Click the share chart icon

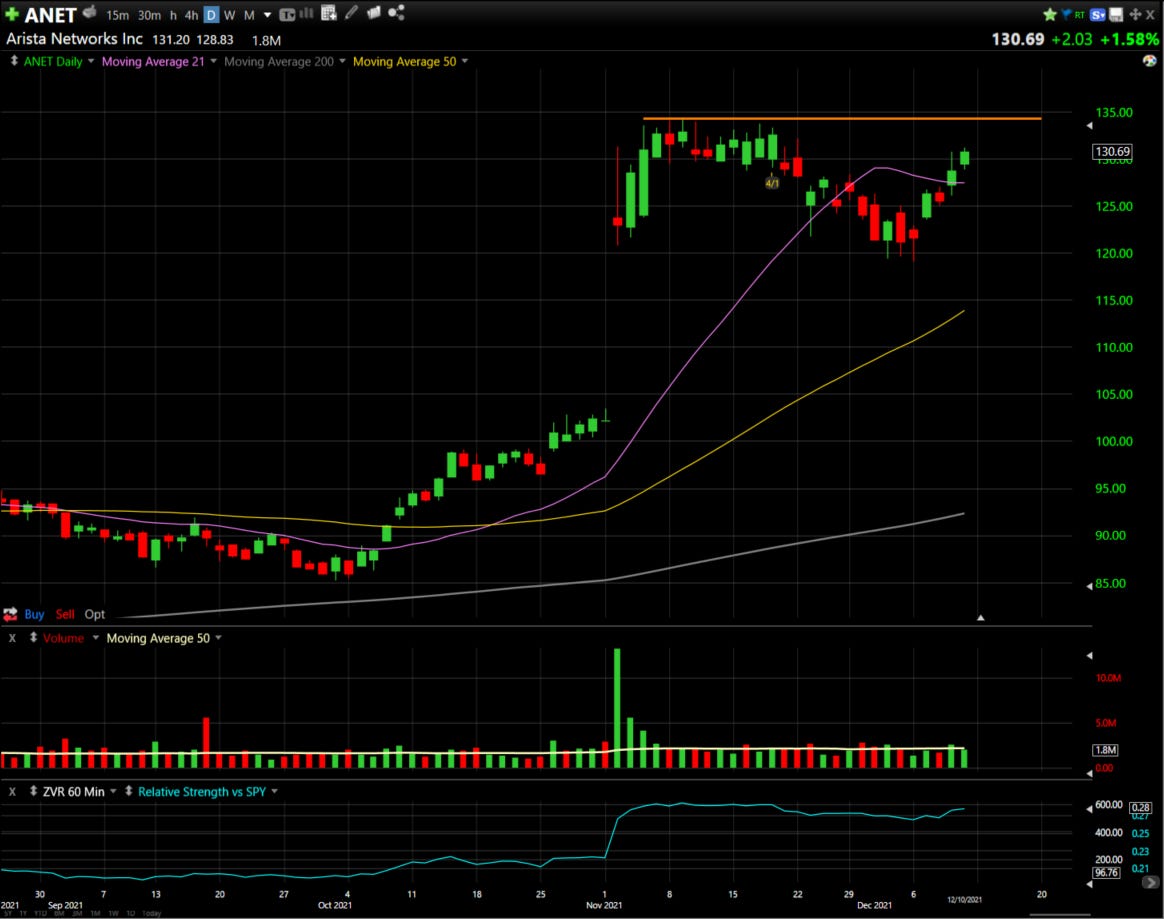pos(396,13)
